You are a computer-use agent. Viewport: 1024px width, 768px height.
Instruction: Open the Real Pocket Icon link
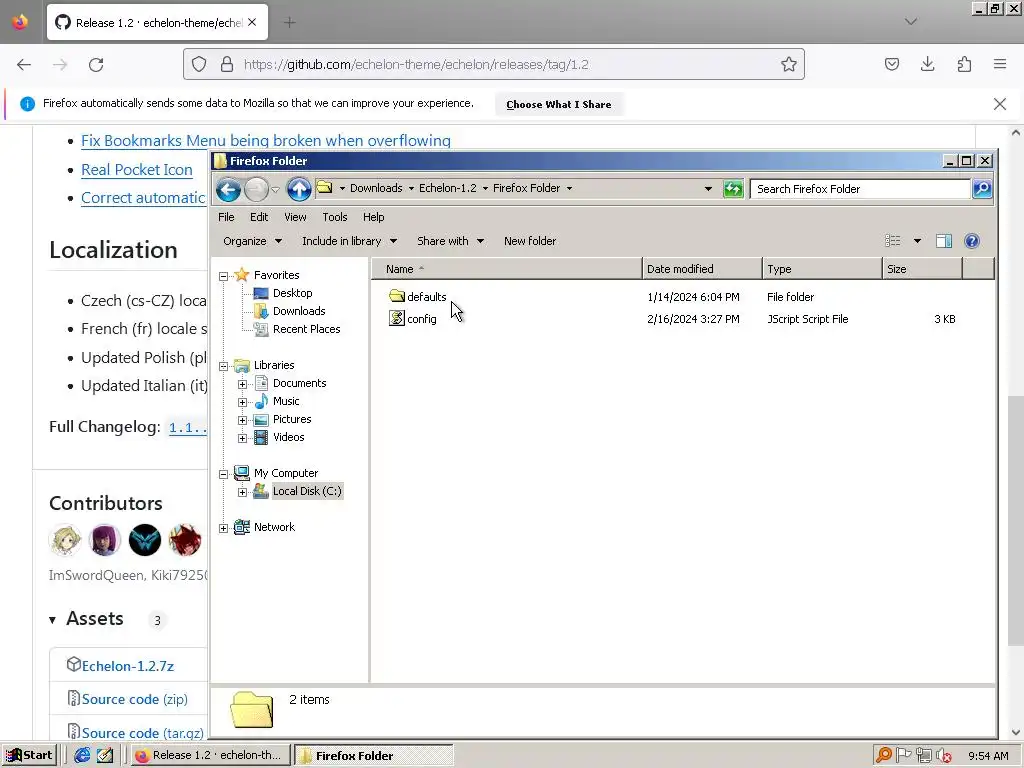(136, 170)
